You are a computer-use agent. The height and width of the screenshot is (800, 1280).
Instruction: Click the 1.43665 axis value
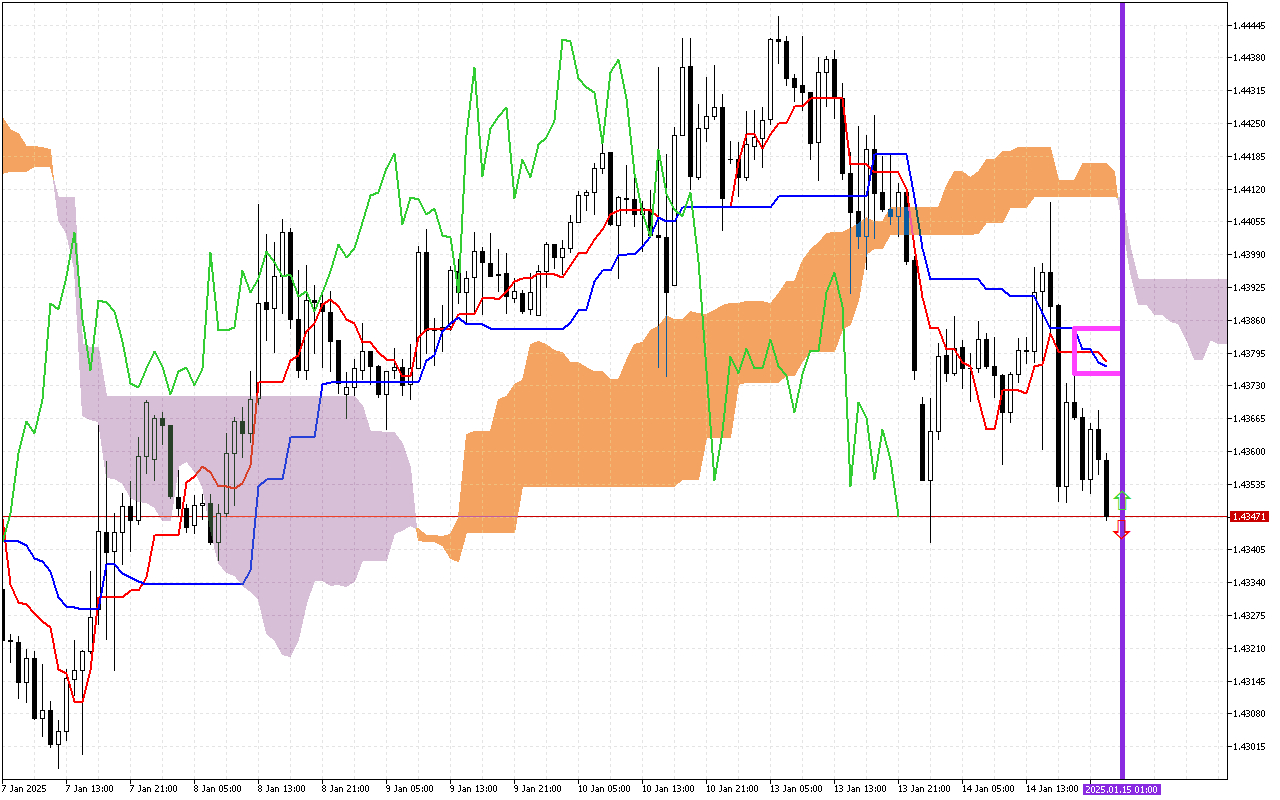pos(1250,419)
